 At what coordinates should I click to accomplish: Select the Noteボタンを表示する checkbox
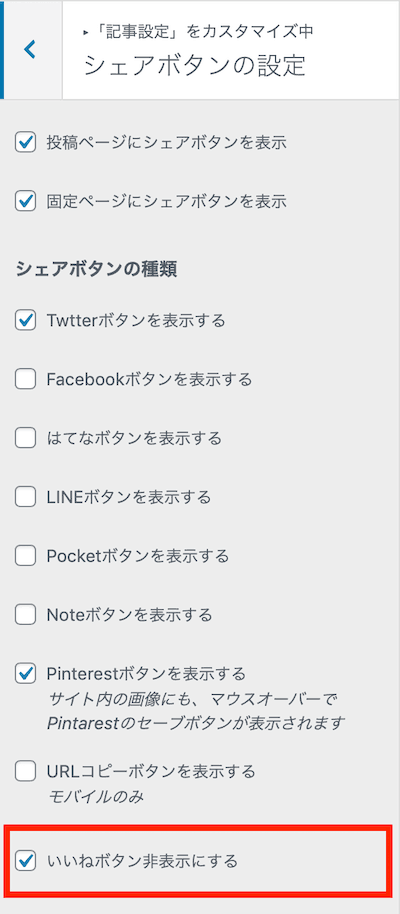[x=25, y=615]
